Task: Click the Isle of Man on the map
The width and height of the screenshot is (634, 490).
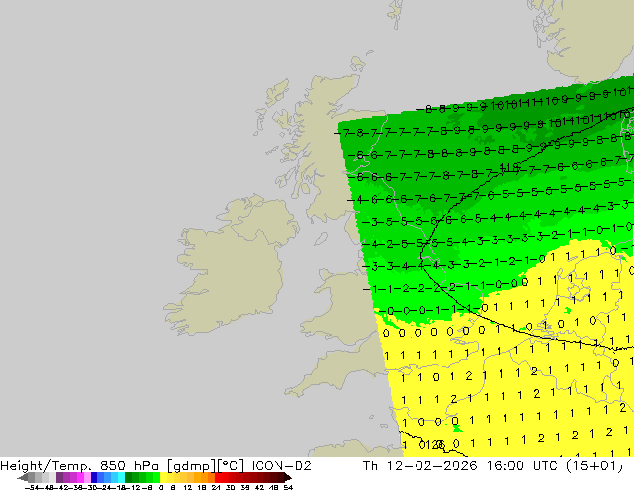Action: coord(321,239)
